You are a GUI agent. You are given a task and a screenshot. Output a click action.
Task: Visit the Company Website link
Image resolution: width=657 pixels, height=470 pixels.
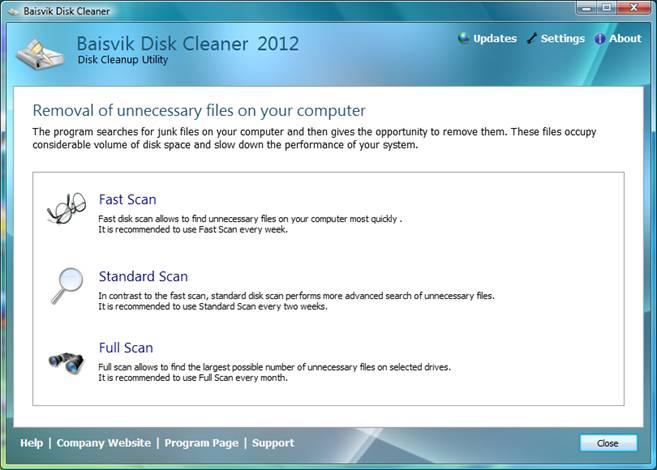103,443
